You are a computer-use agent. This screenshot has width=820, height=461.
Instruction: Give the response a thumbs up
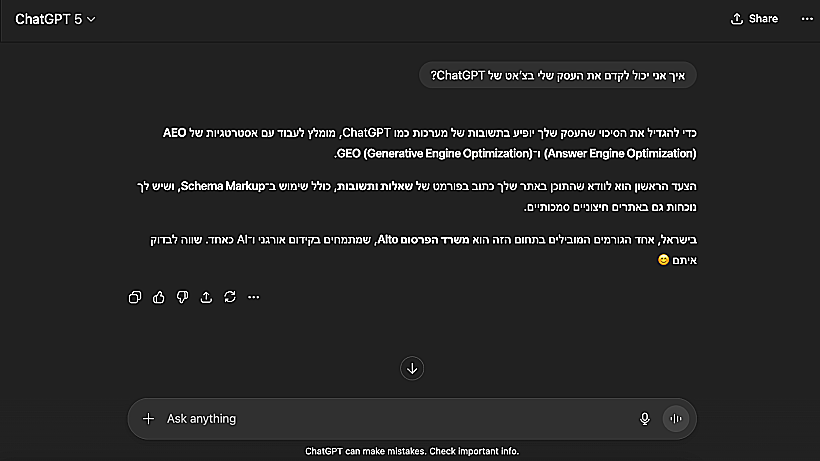tap(159, 297)
